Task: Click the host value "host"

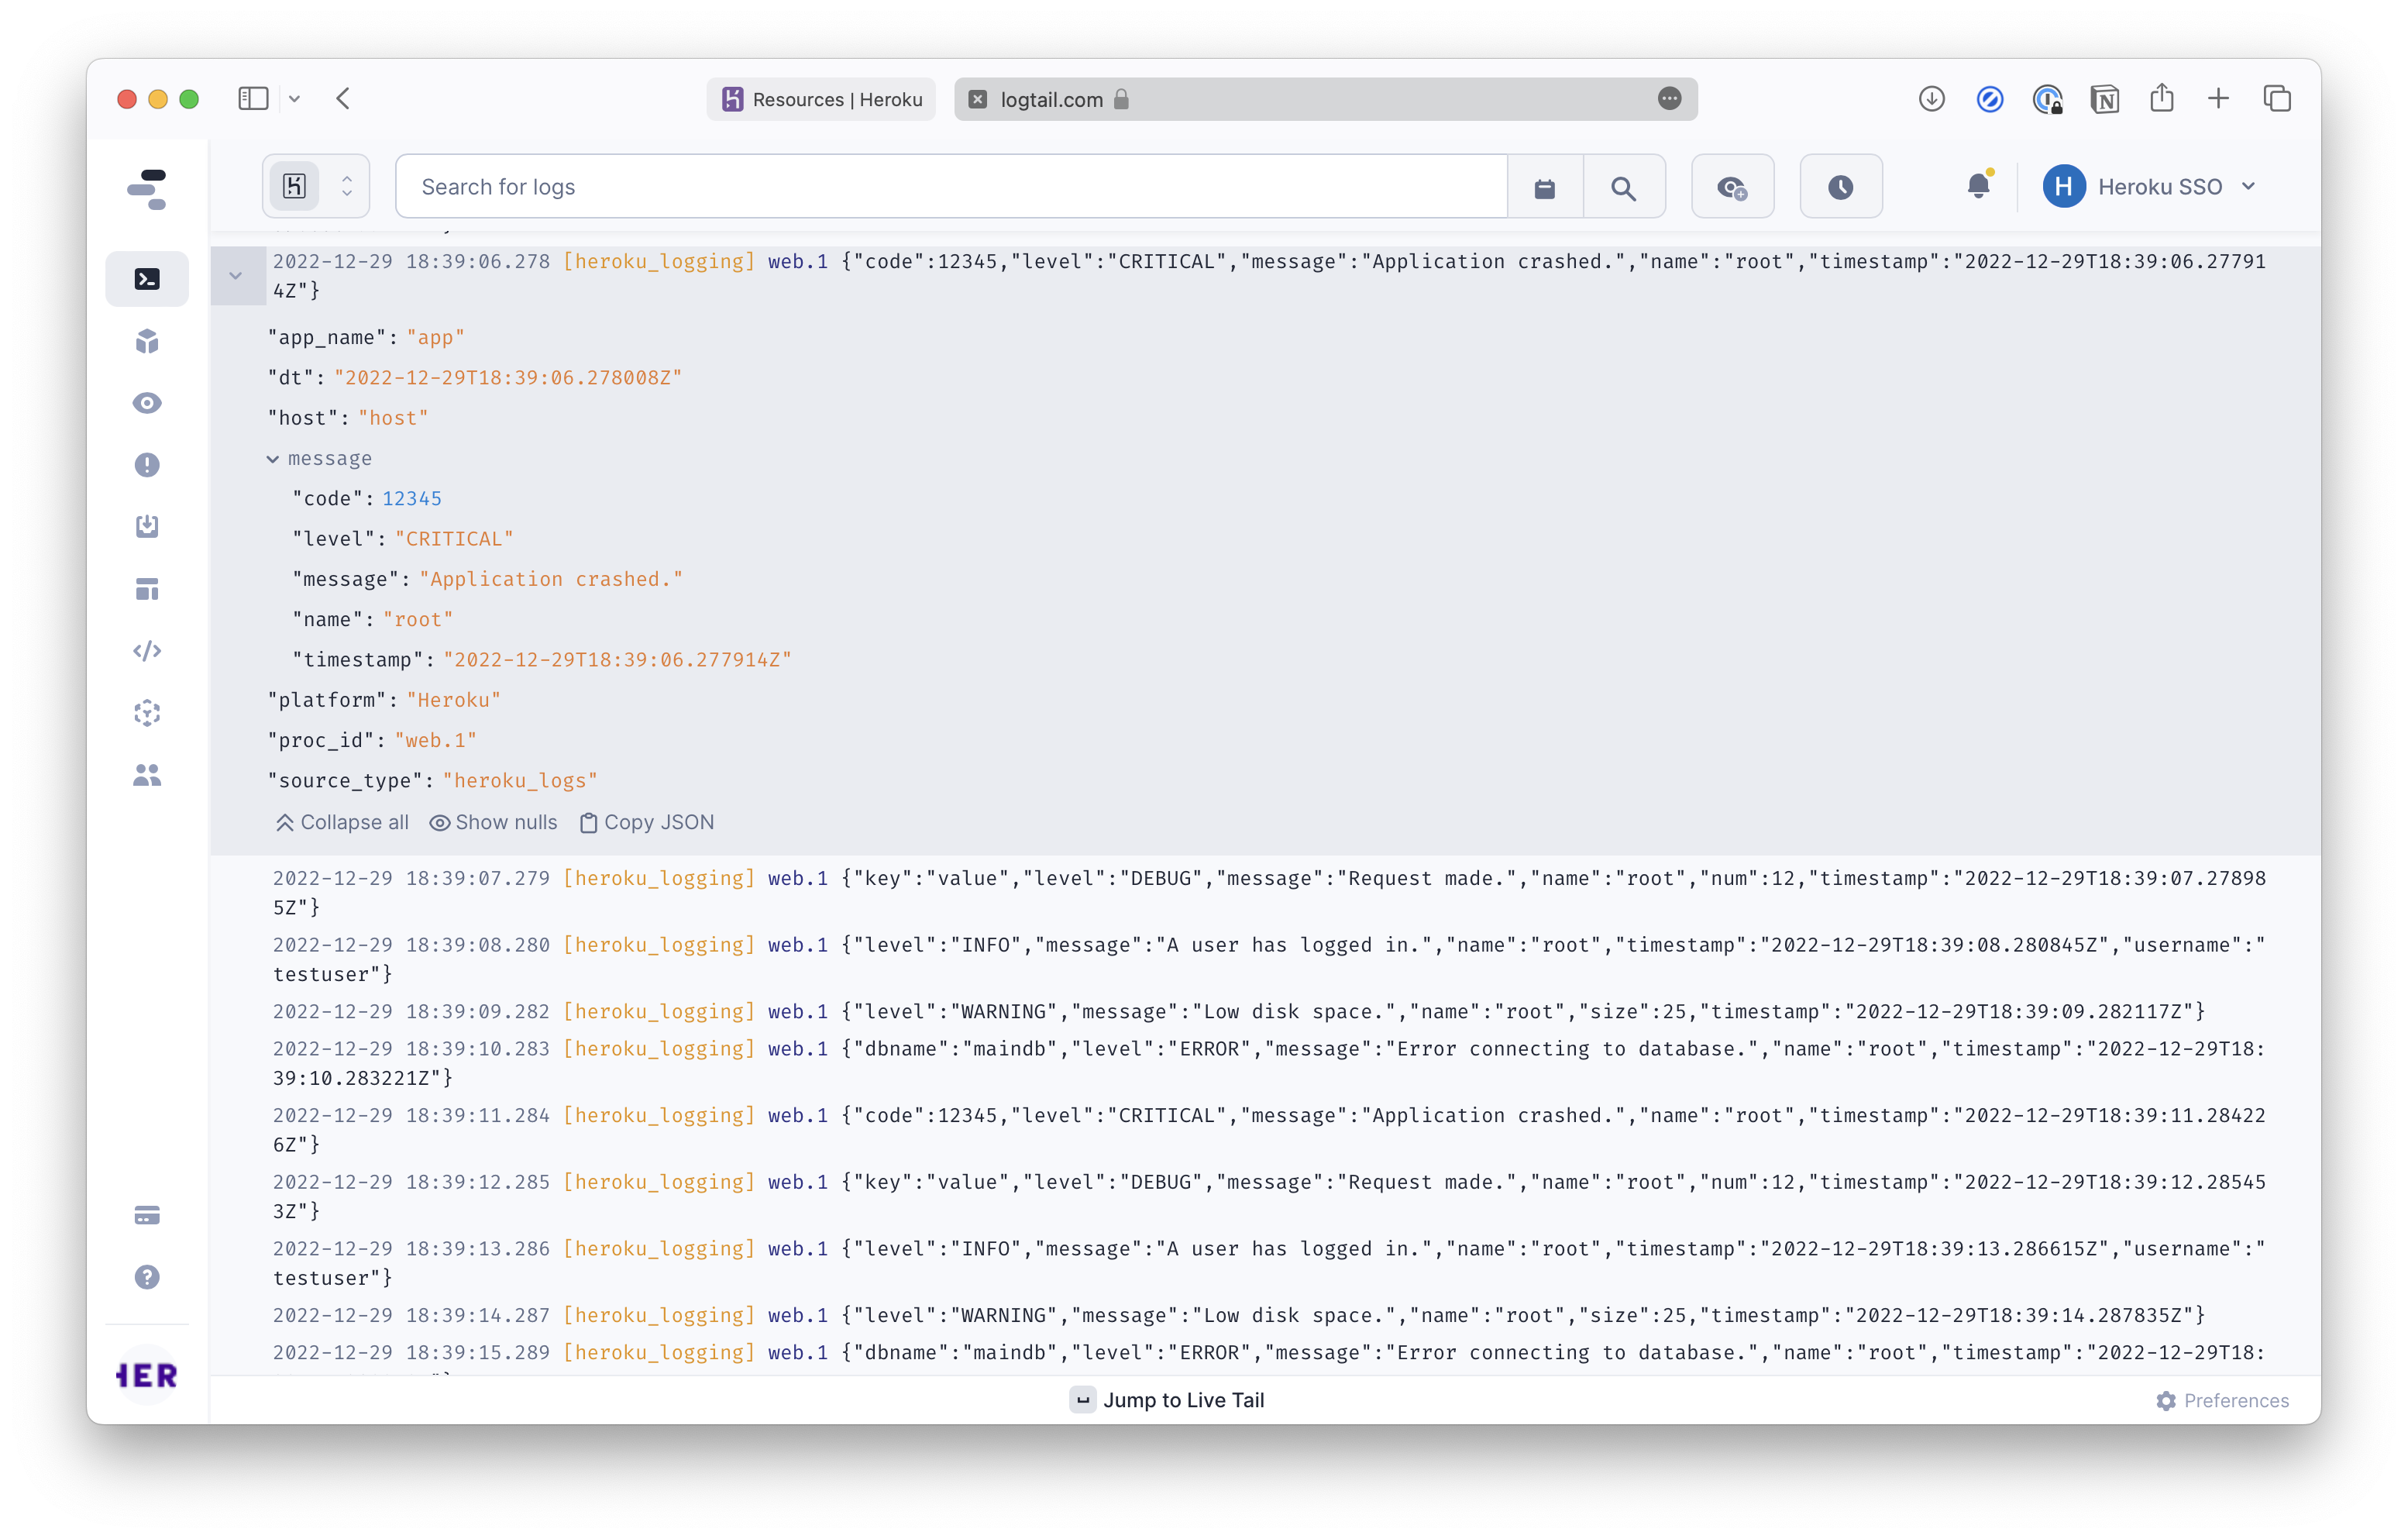Action: coord(393,418)
